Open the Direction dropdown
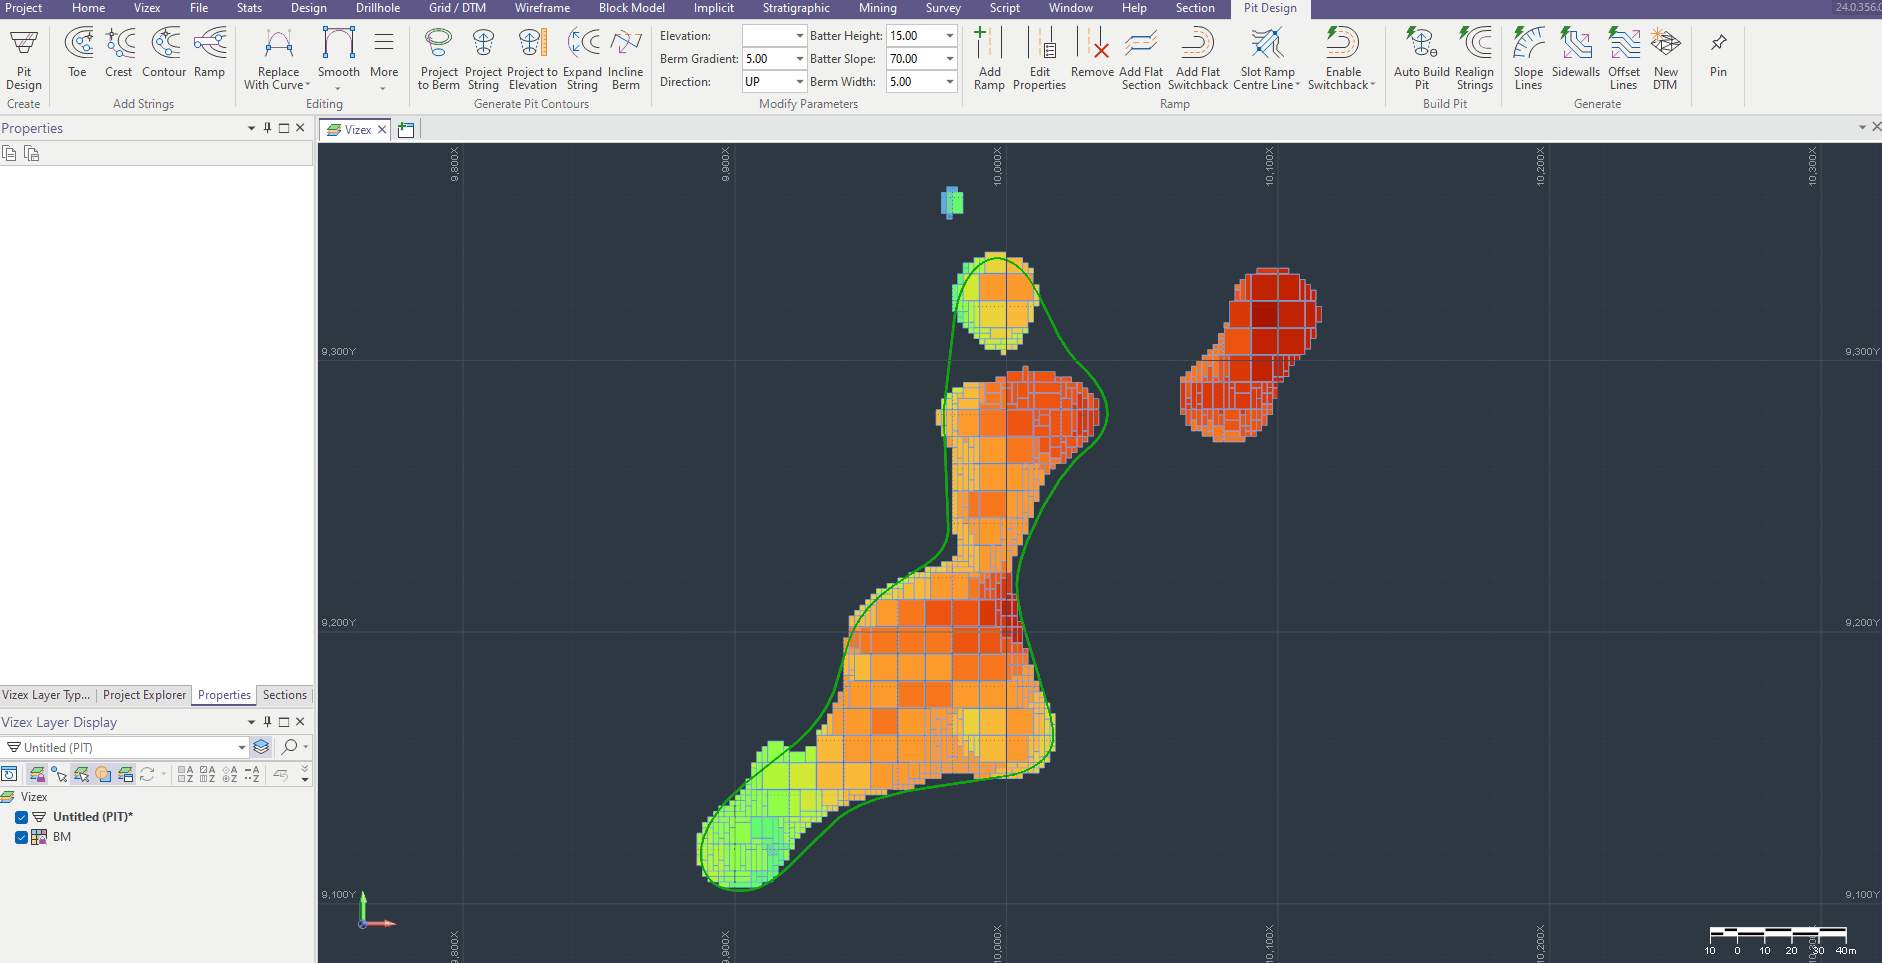Screen dimensions: 1882x963 click(799, 82)
